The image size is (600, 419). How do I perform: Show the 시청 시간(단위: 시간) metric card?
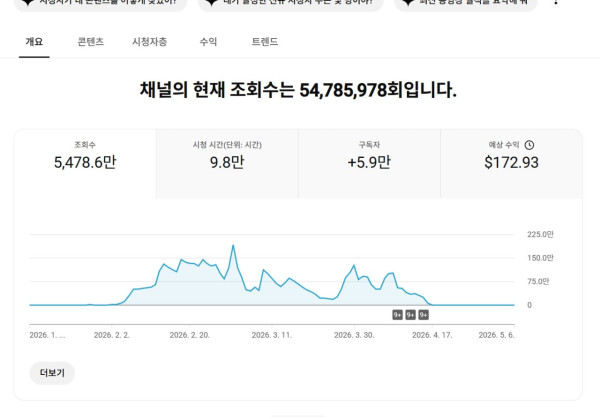click(x=227, y=164)
